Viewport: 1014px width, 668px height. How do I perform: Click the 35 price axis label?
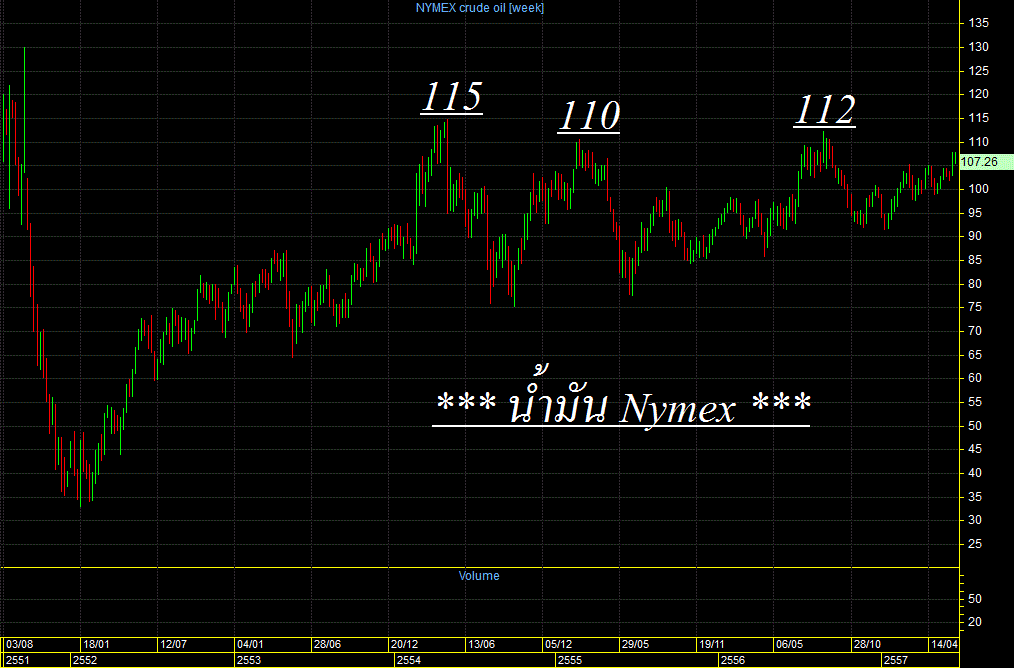pyautogui.click(x=975, y=497)
